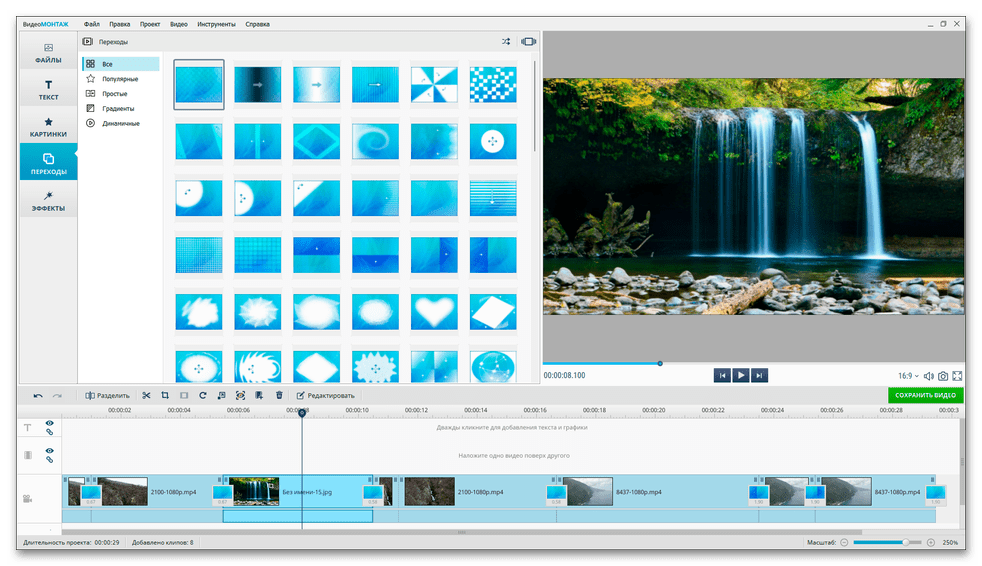Click the green Сохранить видео button

coord(924,395)
